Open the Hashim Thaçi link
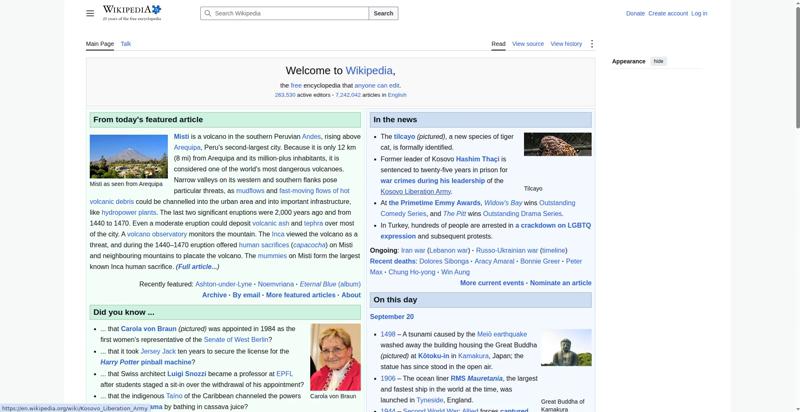 tap(478, 159)
